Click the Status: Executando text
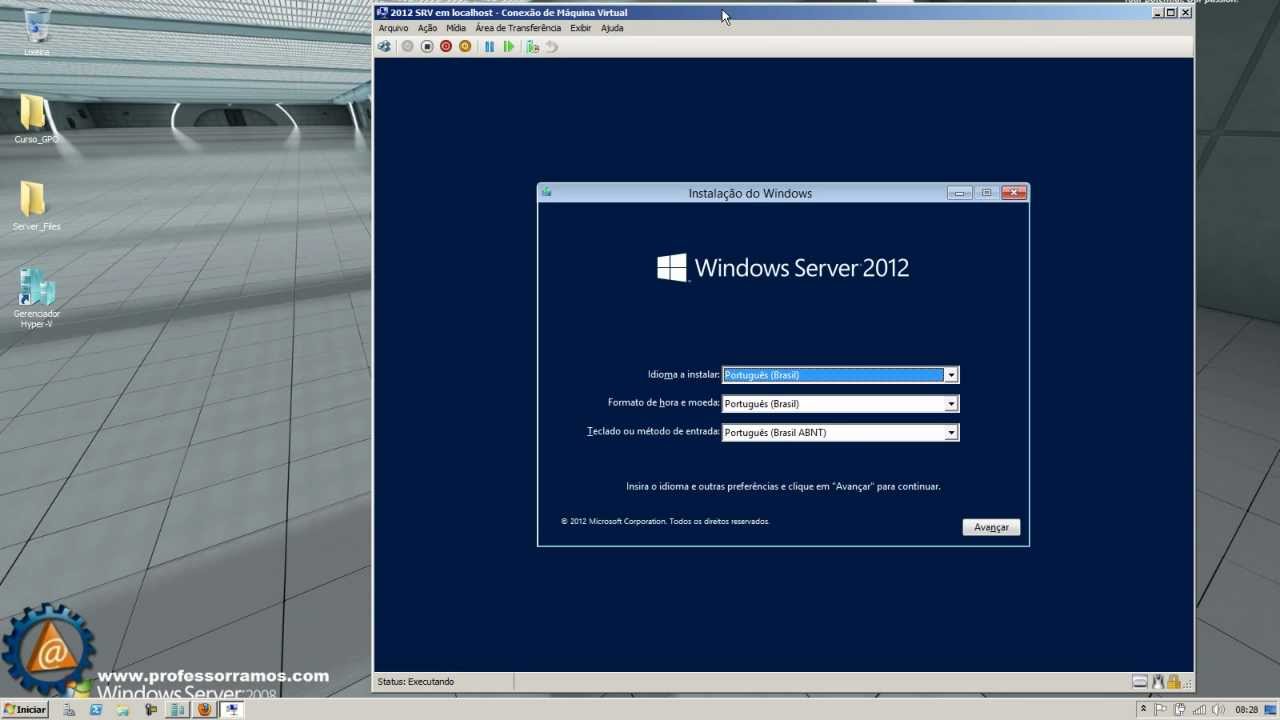 pyautogui.click(x=415, y=682)
